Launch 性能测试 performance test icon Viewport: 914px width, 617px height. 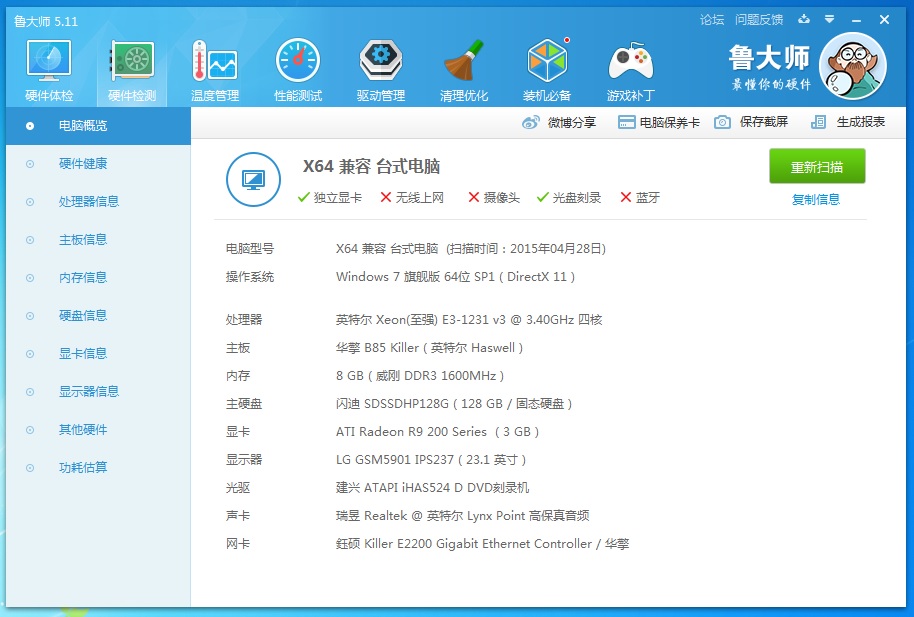pyautogui.click(x=298, y=61)
